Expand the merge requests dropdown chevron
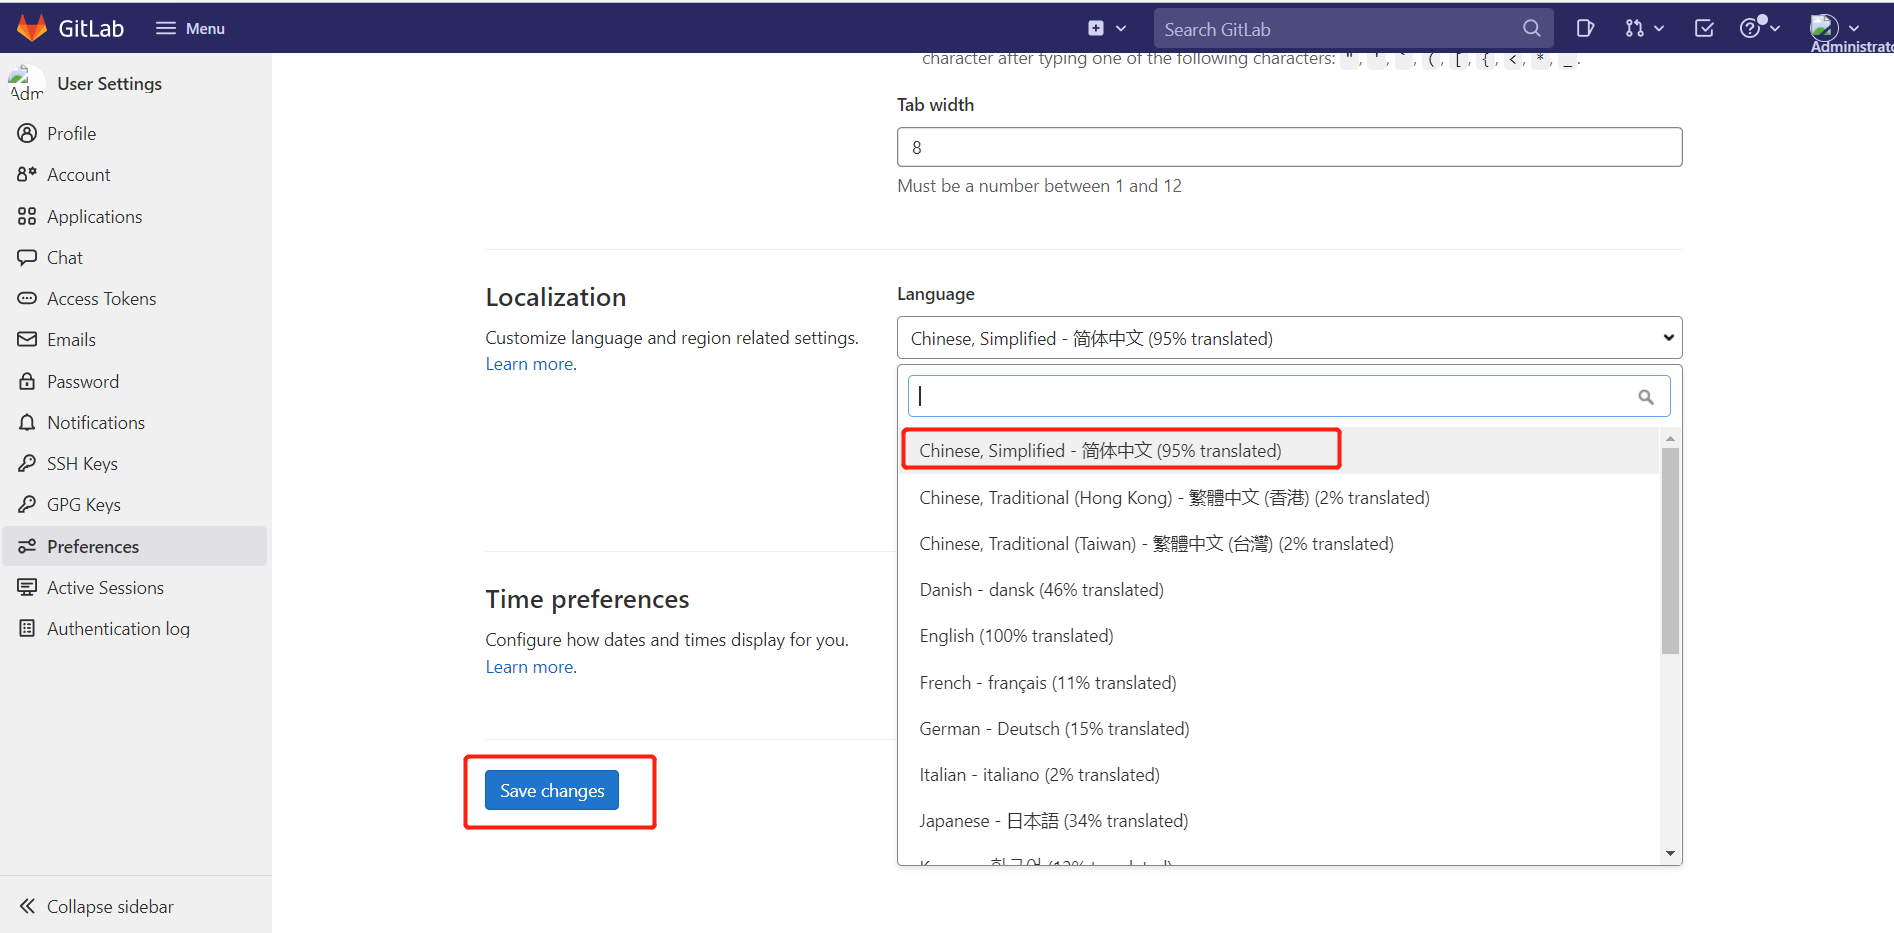 point(1659,28)
